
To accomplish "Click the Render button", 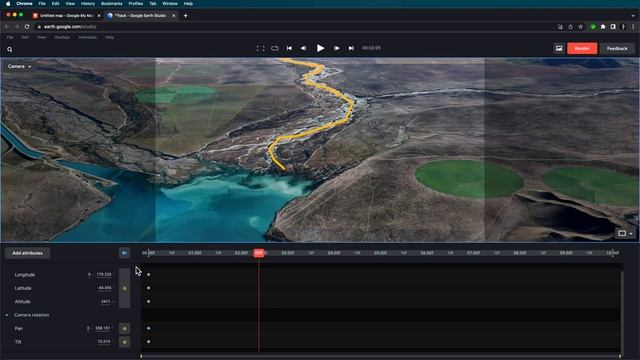I will [582, 49].
